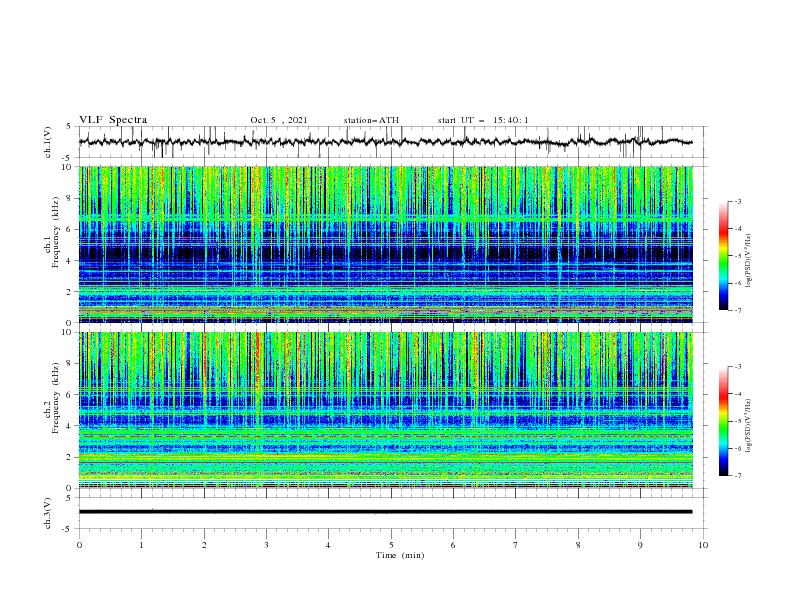Click the ch.1 'Frequency (kHz)' axis label

[56, 233]
